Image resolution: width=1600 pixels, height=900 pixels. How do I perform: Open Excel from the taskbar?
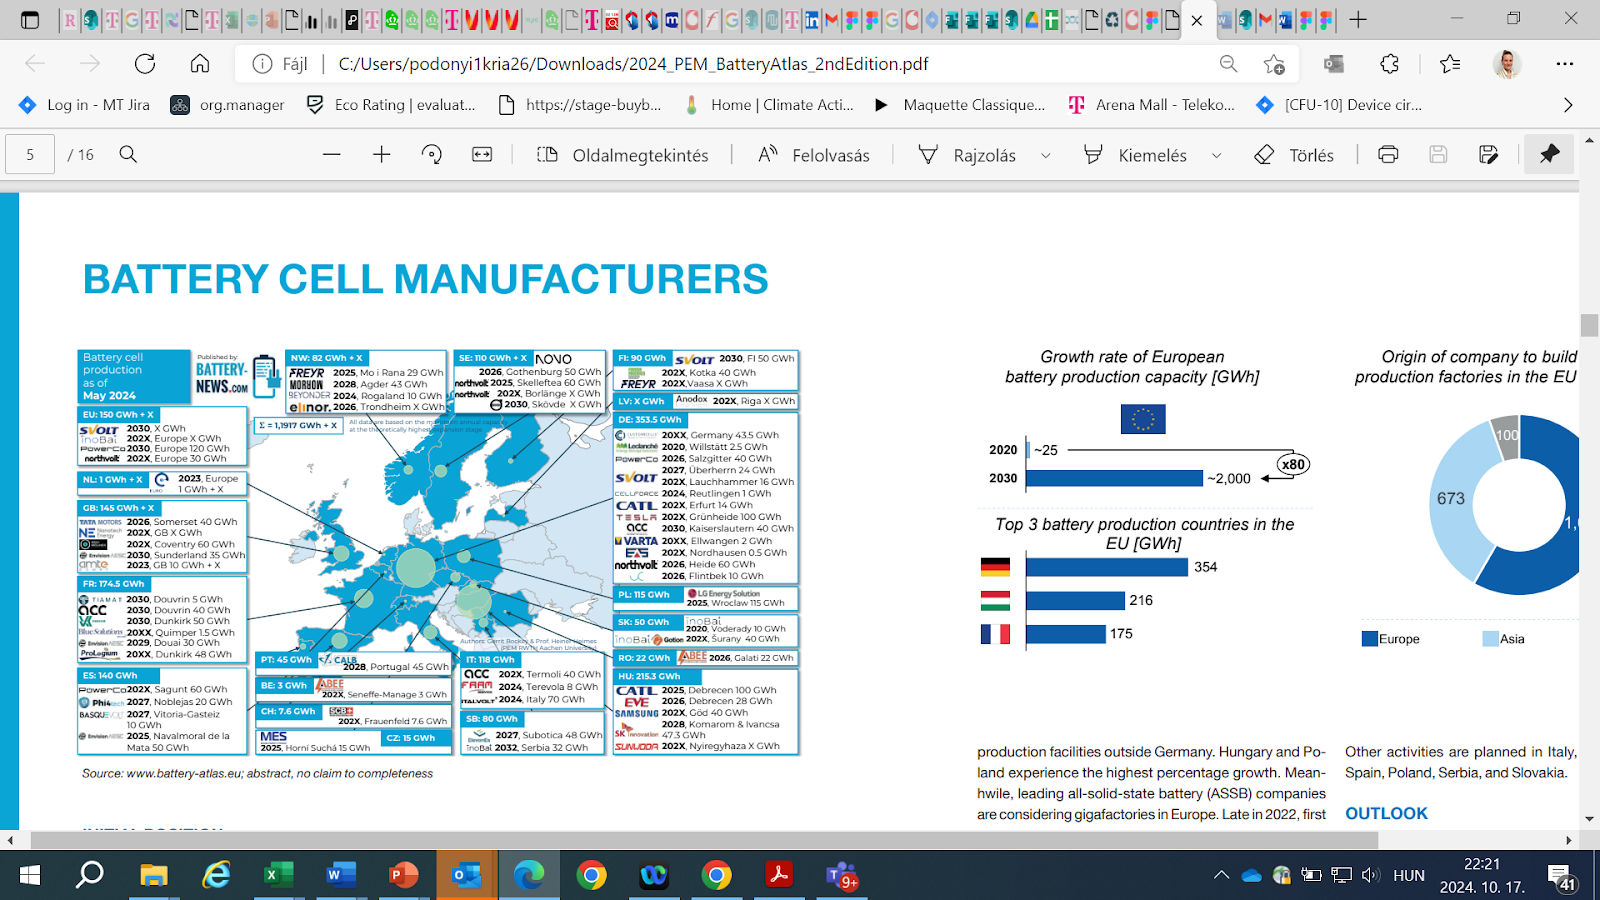pos(278,876)
